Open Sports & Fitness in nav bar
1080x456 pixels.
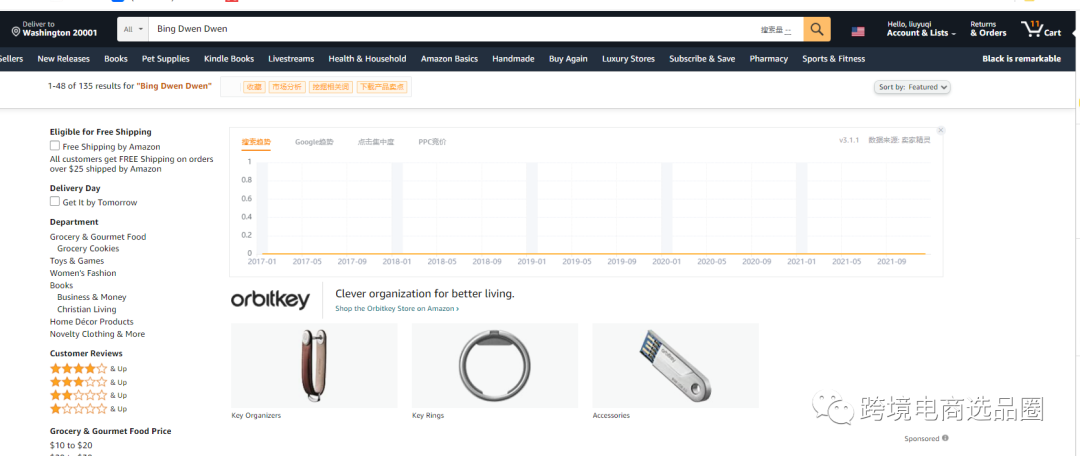(833, 59)
